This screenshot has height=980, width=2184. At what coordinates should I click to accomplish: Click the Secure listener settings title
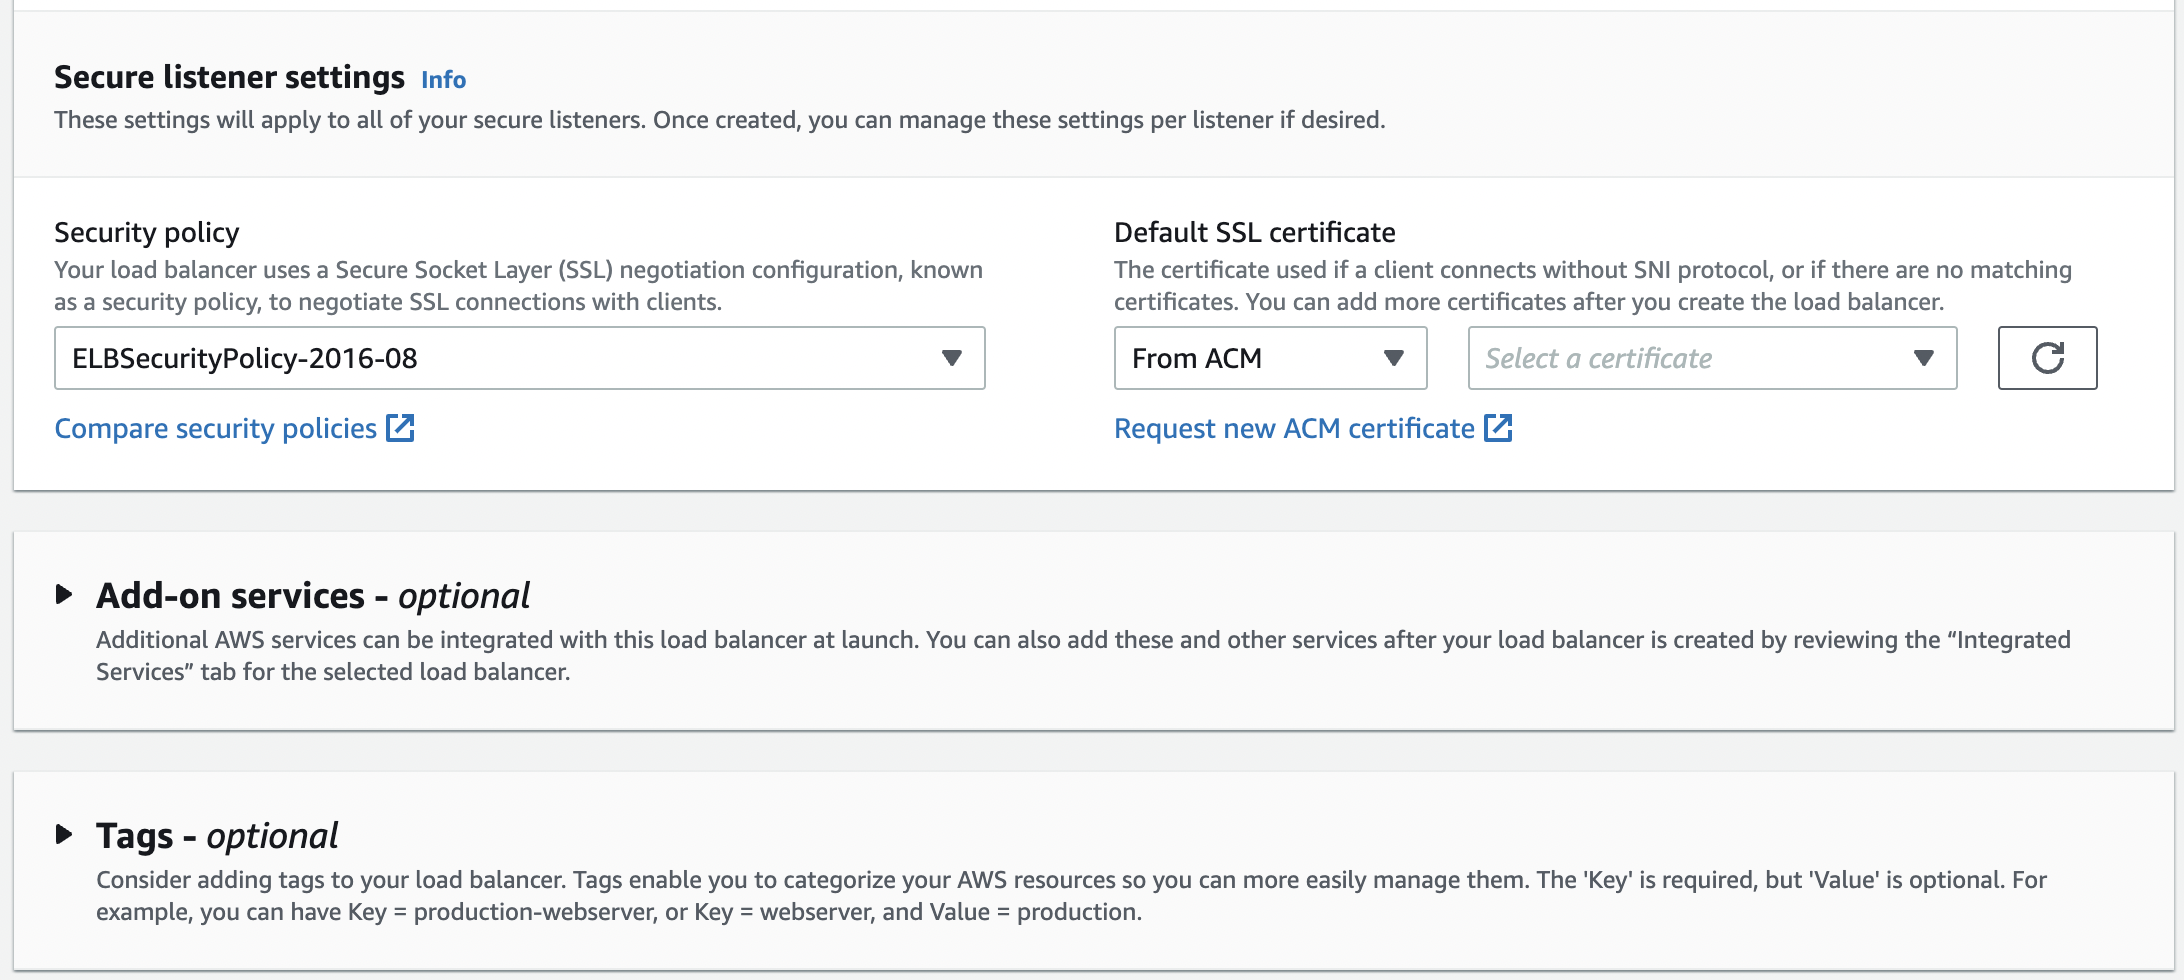pos(229,77)
